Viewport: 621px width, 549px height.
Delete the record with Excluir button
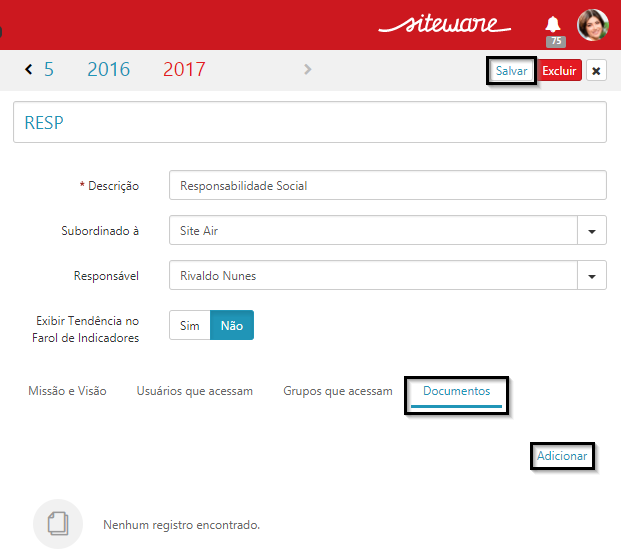[559, 71]
